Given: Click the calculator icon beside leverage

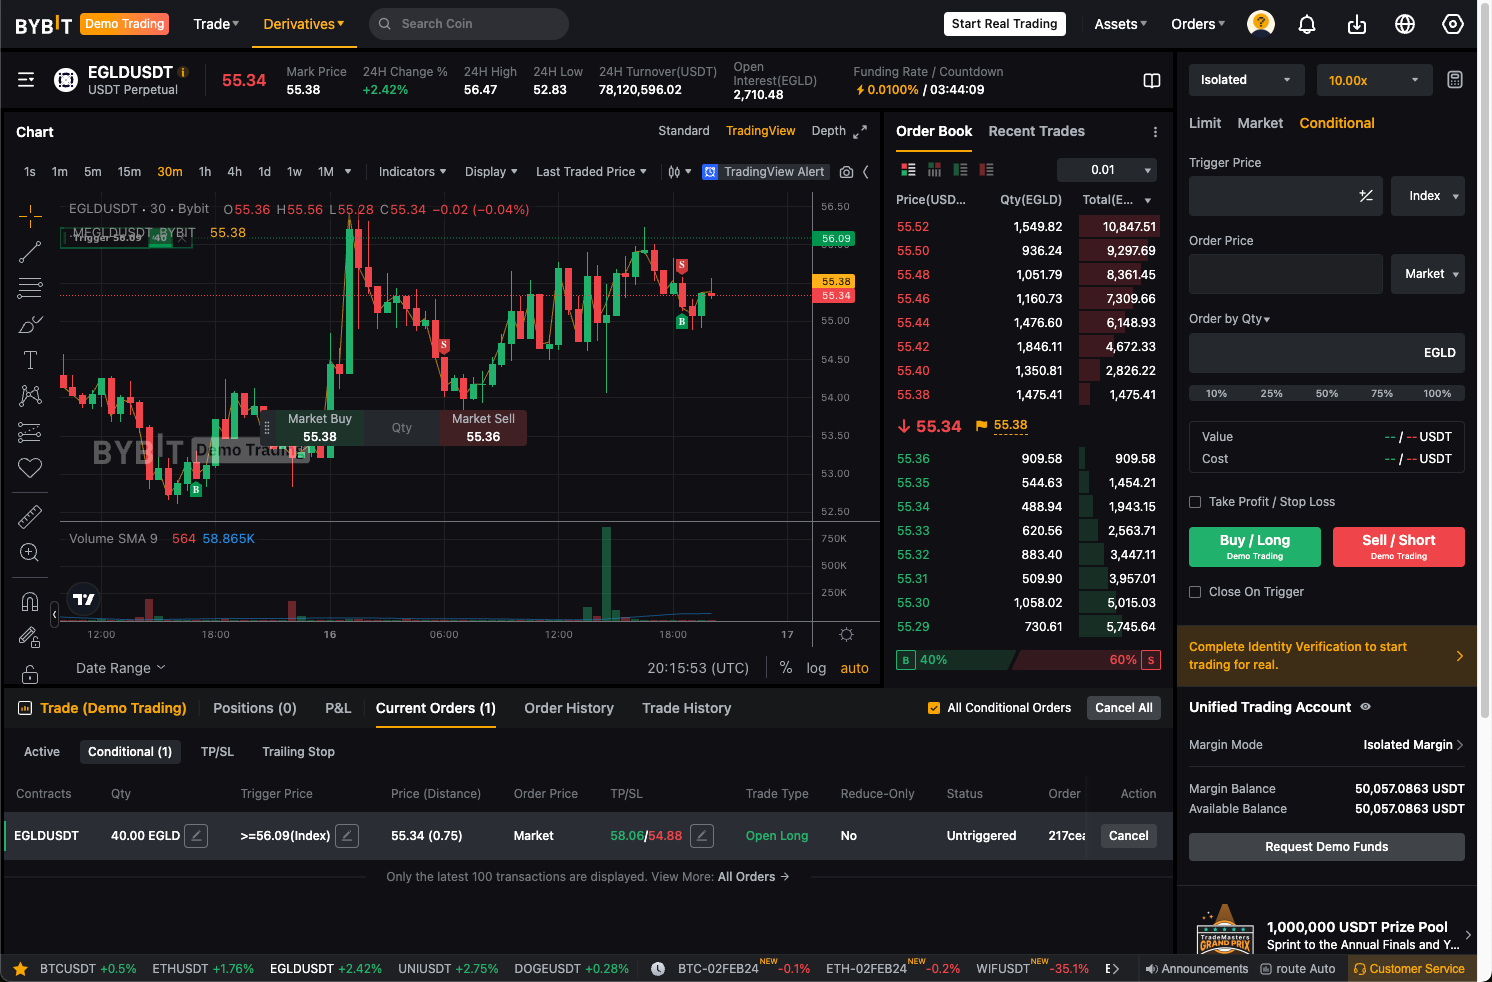Looking at the screenshot, I should 1454,80.
